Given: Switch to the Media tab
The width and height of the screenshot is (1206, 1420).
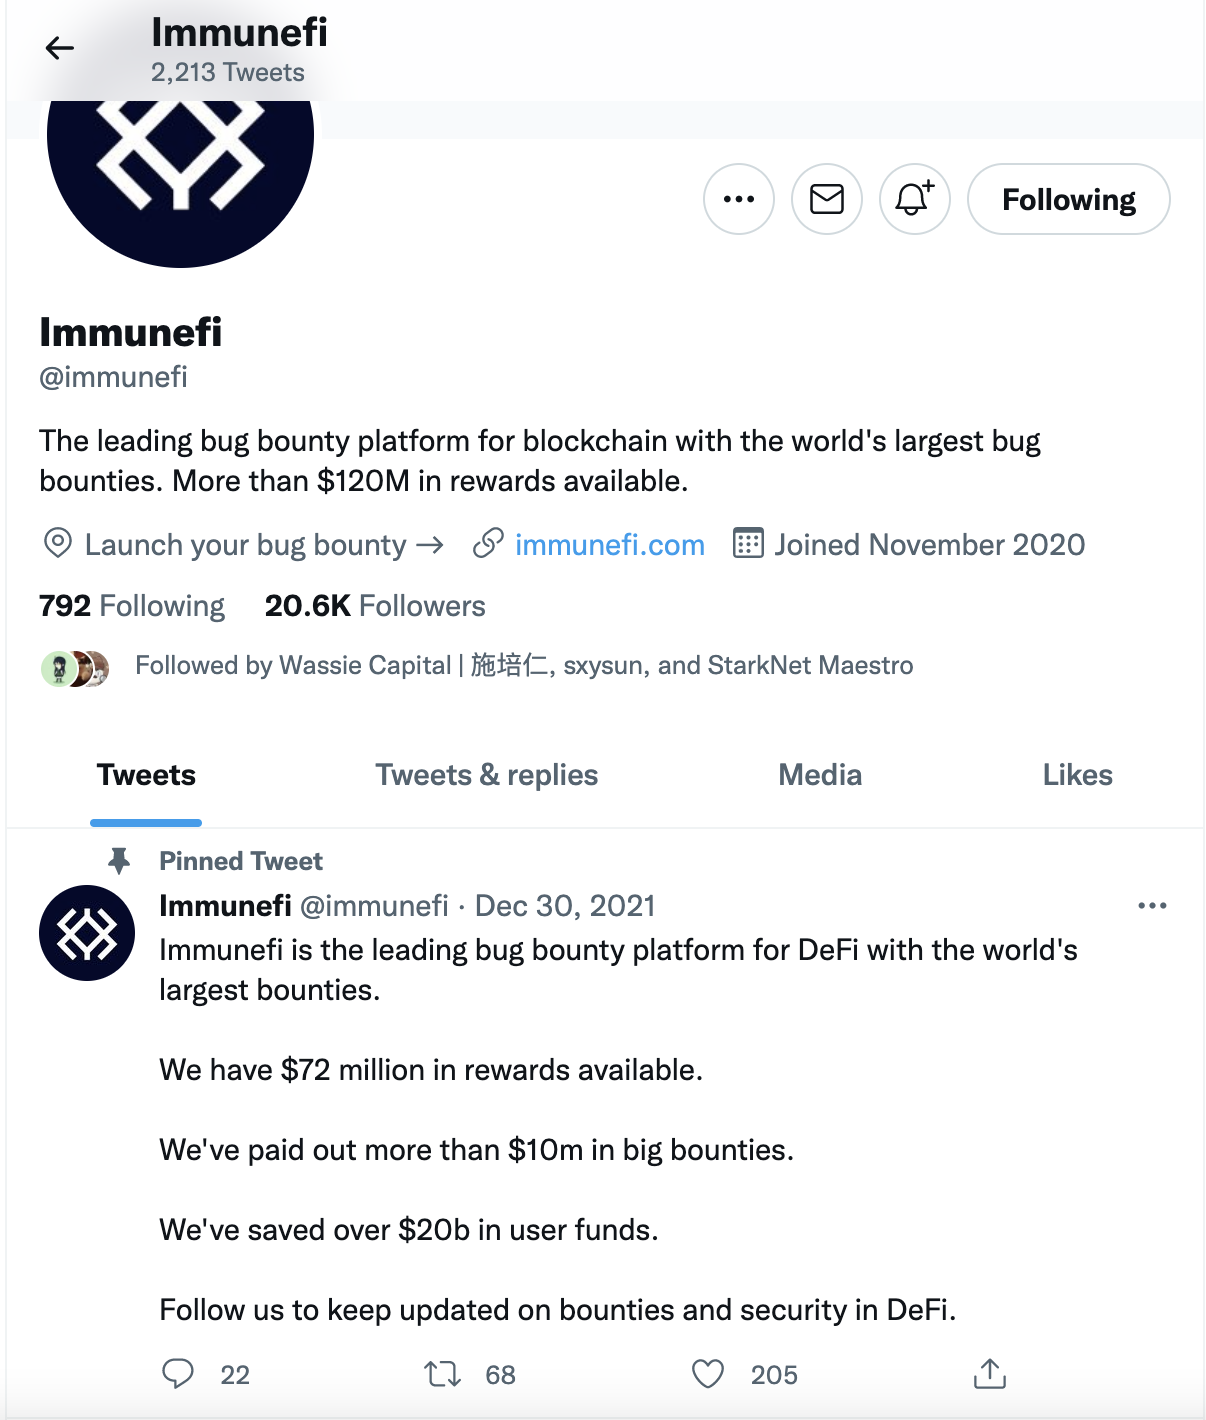Looking at the screenshot, I should click(820, 775).
